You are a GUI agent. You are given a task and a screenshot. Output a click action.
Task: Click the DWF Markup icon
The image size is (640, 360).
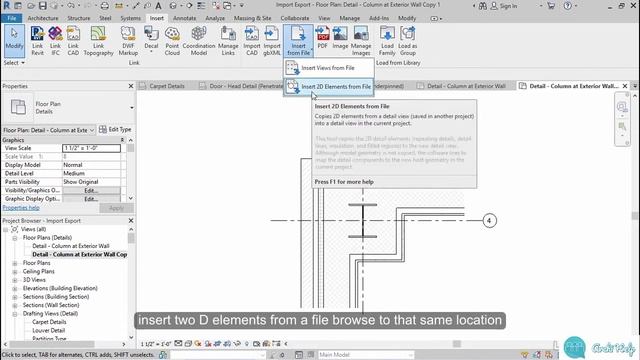pos(128,41)
